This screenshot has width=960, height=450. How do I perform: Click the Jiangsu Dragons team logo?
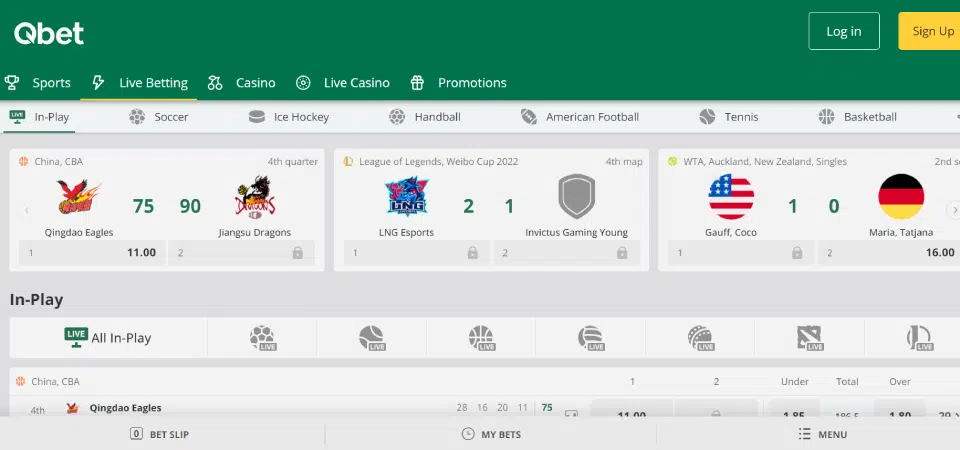click(x=255, y=197)
